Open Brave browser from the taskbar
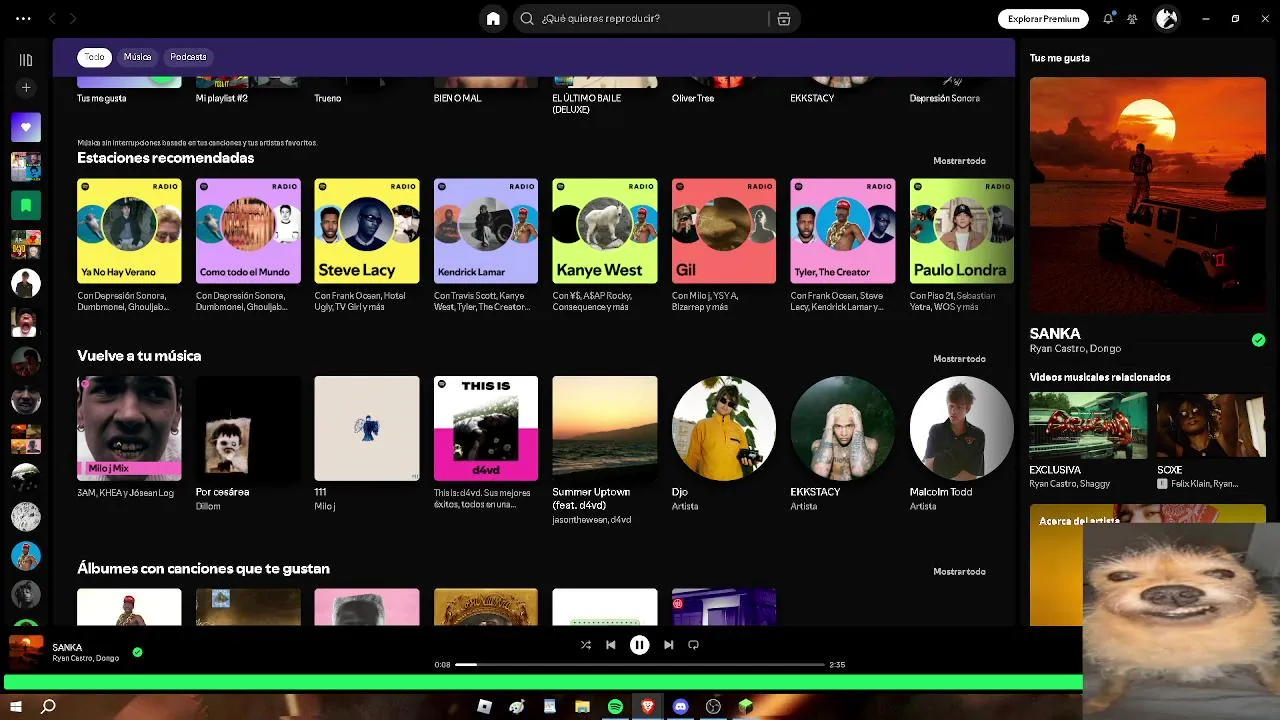 648,707
